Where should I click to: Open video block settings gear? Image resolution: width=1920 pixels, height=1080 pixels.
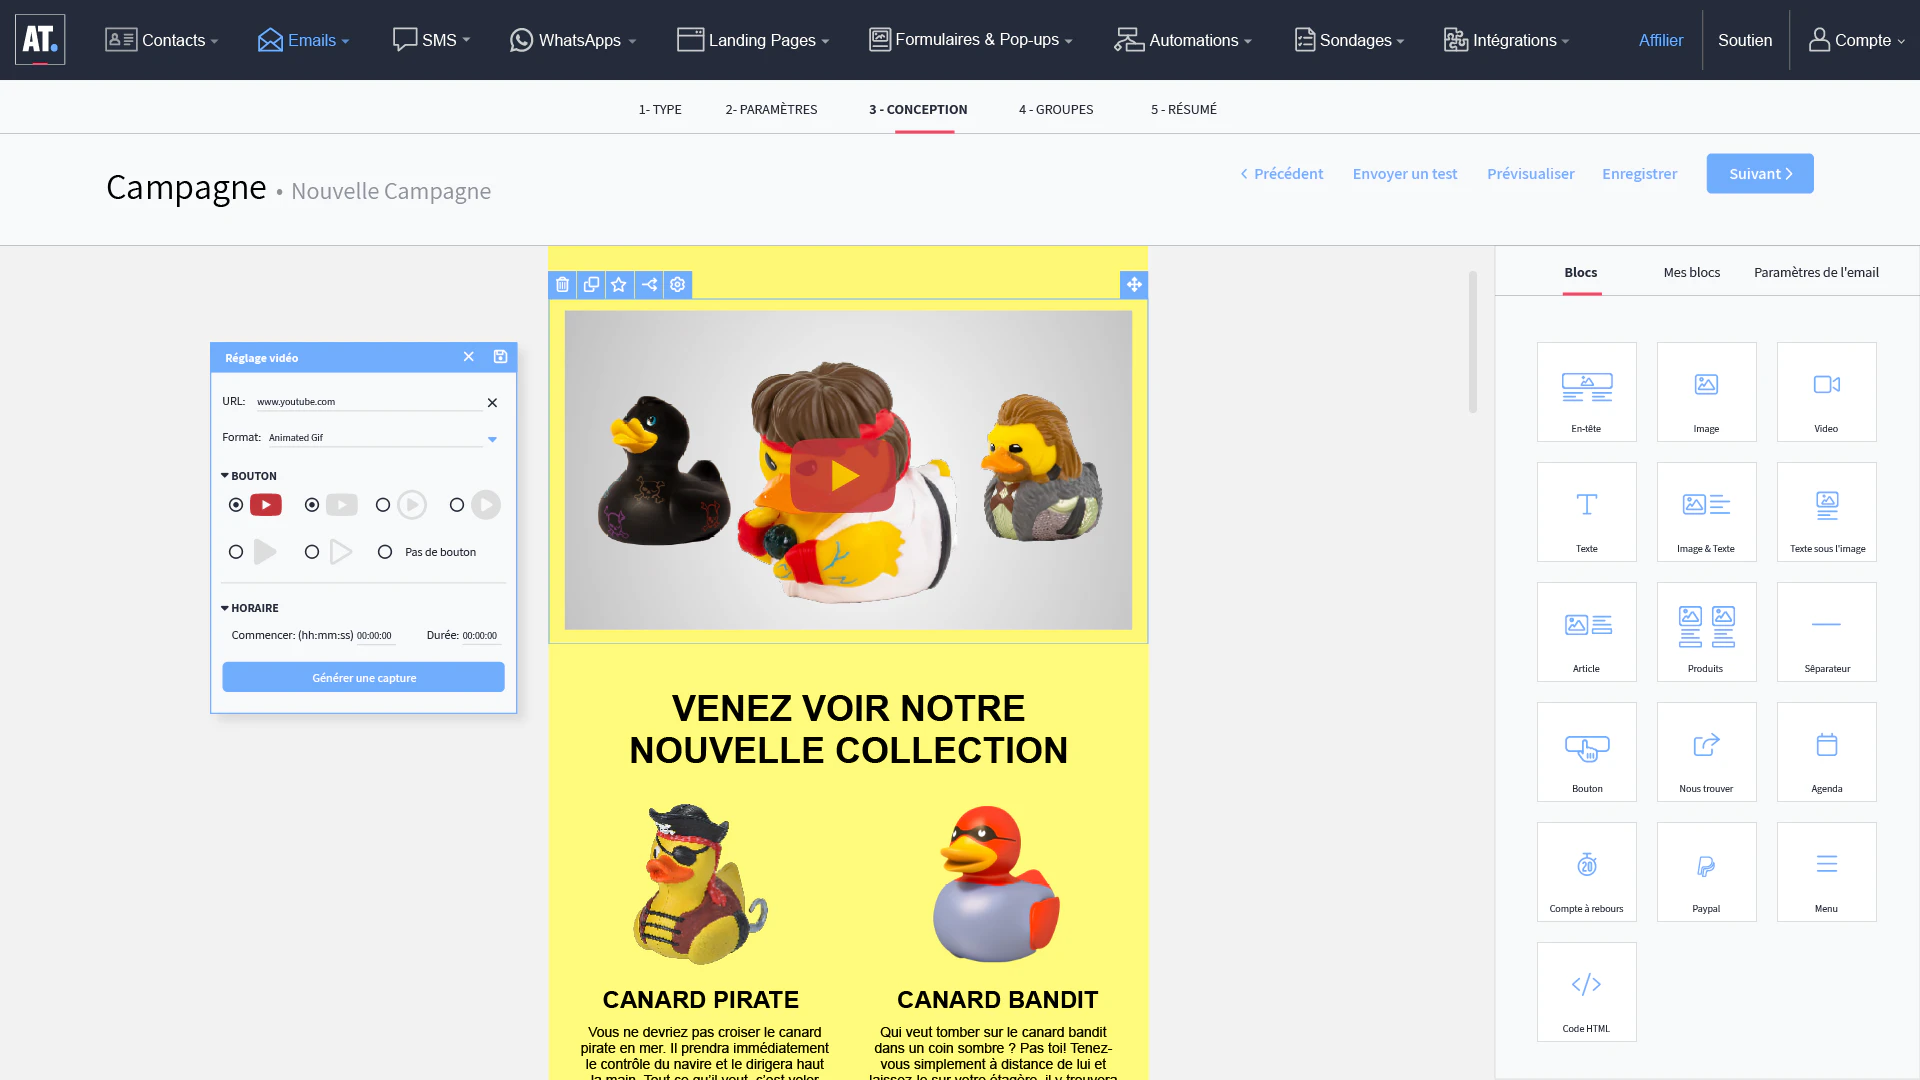(678, 285)
